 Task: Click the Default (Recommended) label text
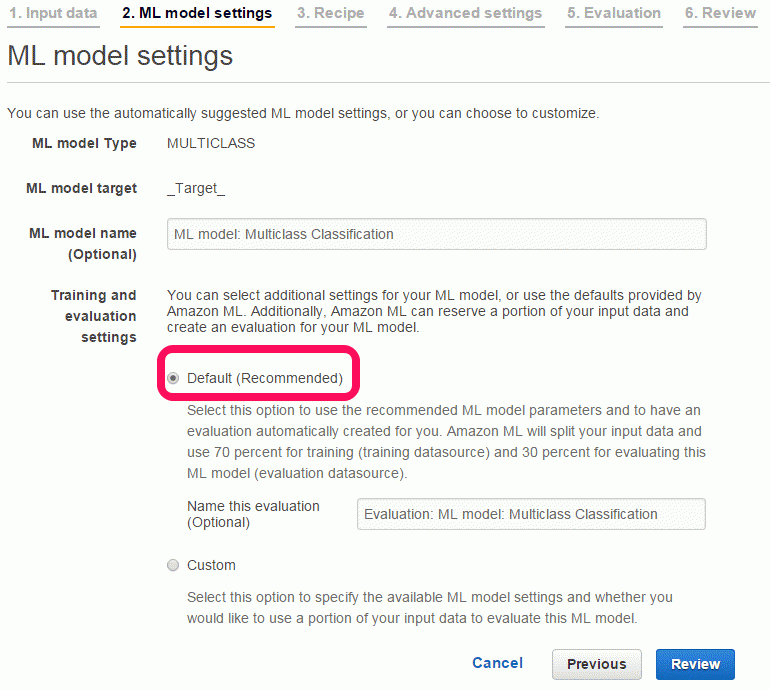point(265,378)
